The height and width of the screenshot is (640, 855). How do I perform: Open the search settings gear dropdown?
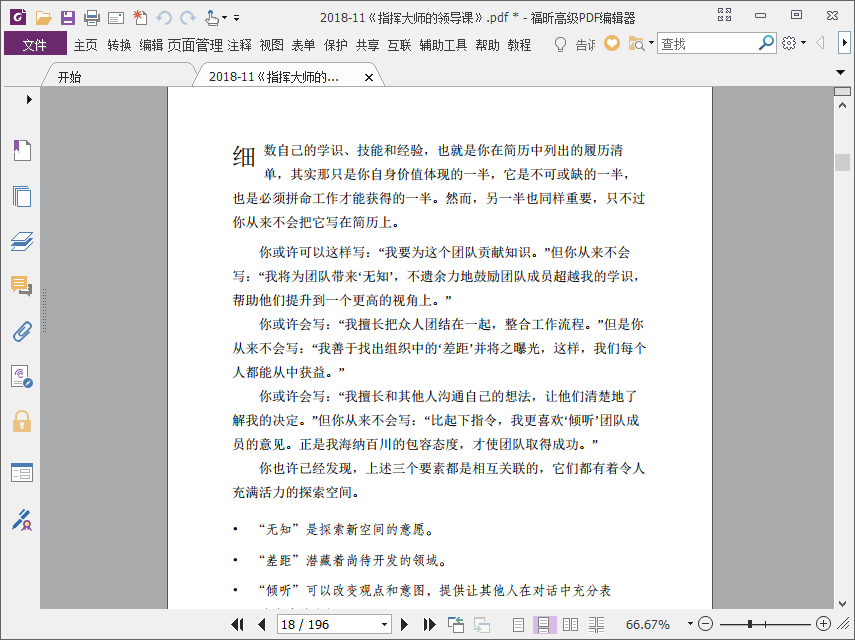(794, 43)
